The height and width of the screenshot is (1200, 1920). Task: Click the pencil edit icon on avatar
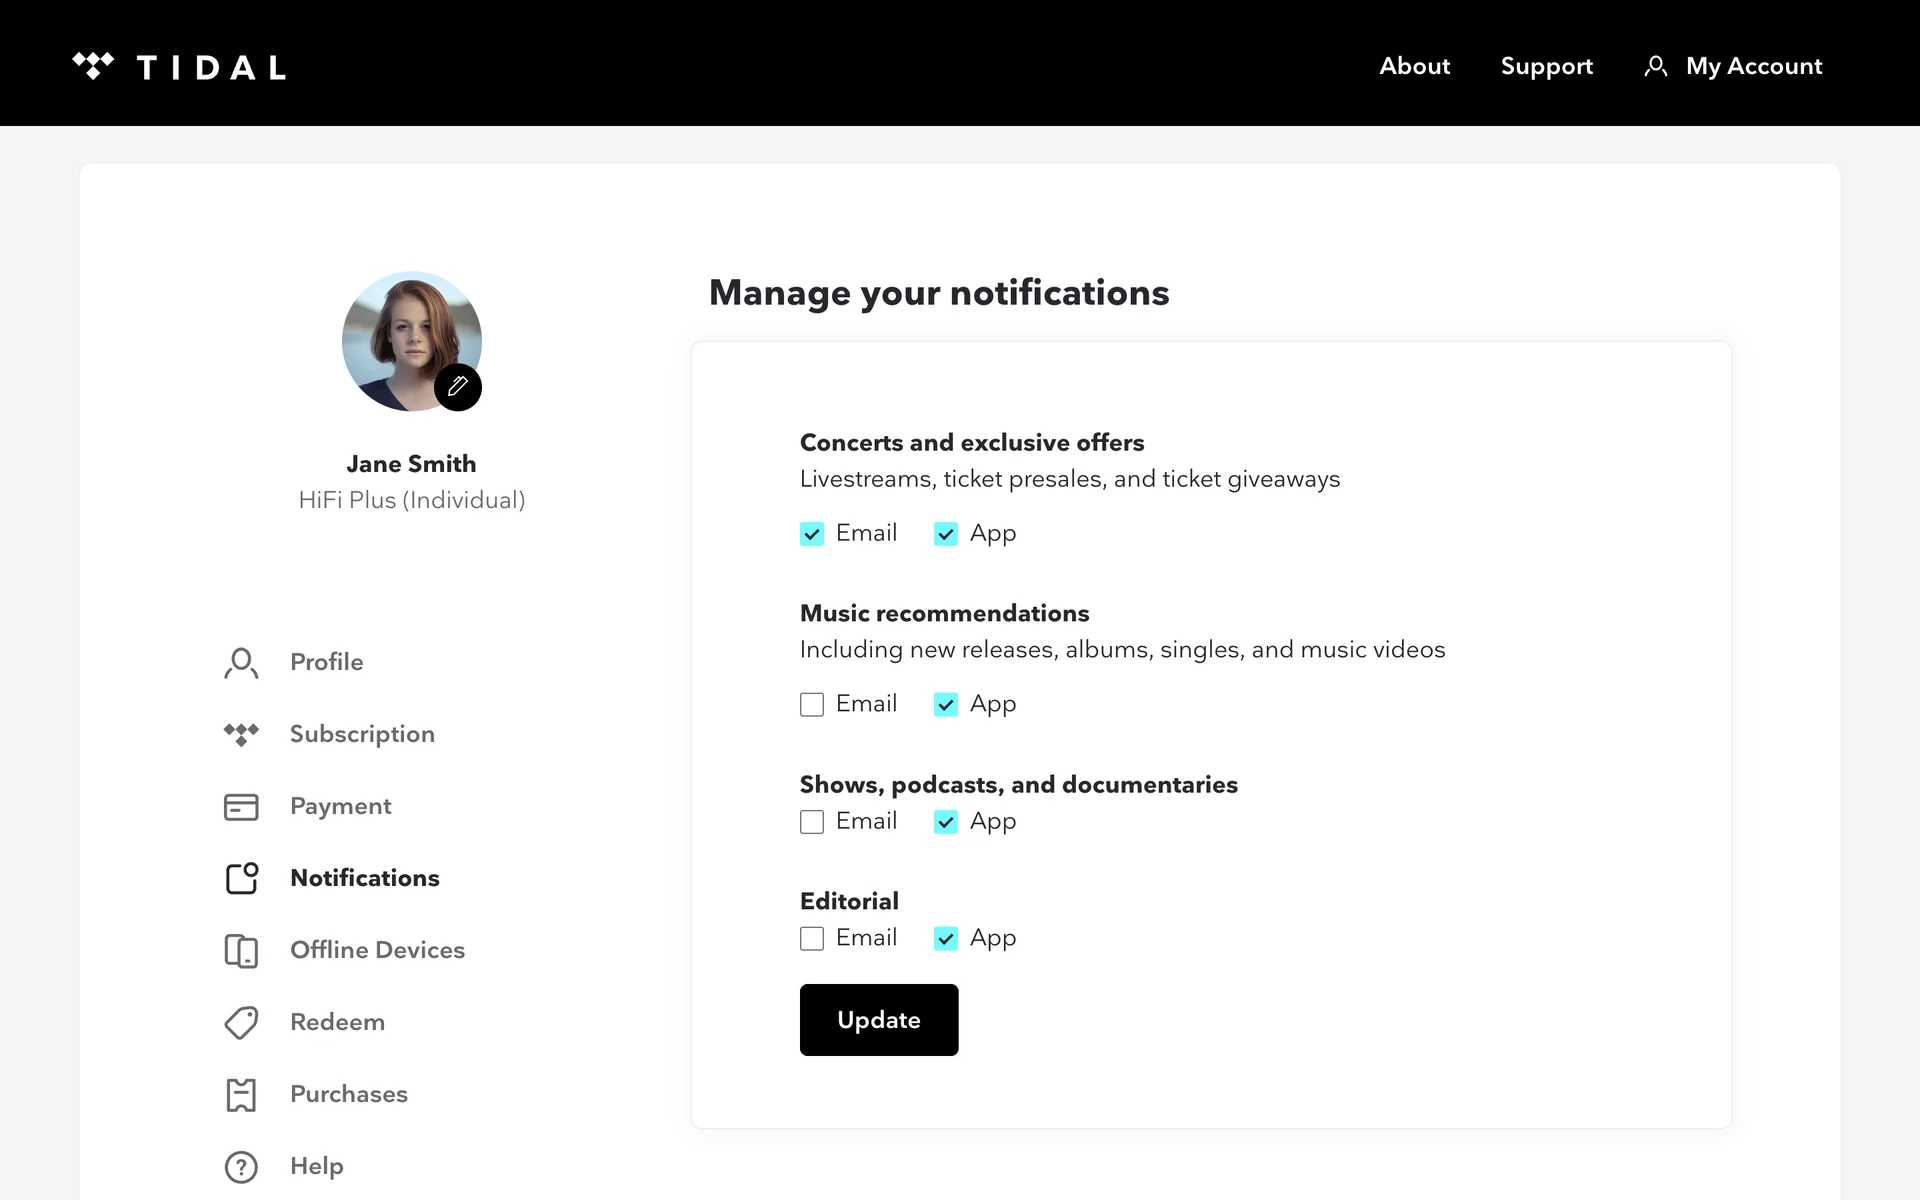click(458, 387)
